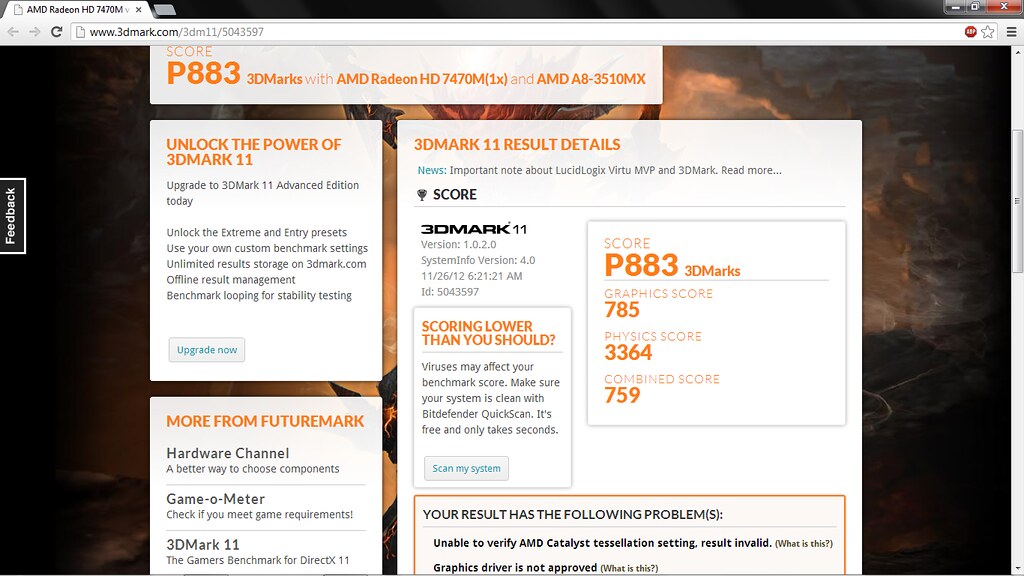Select the Combined Score value 759

(x=622, y=395)
